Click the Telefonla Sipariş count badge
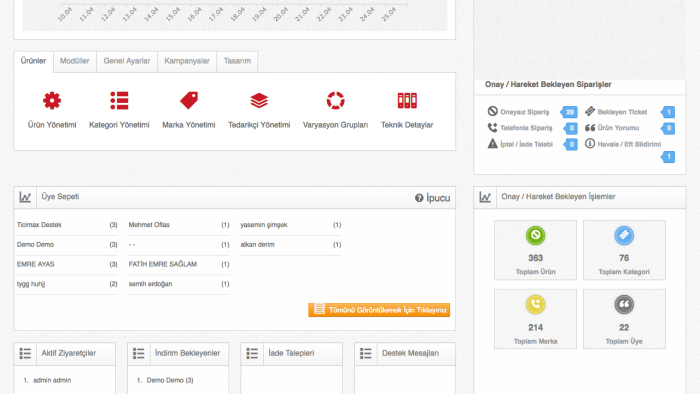This screenshot has height=394, width=700. click(x=571, y=129)
